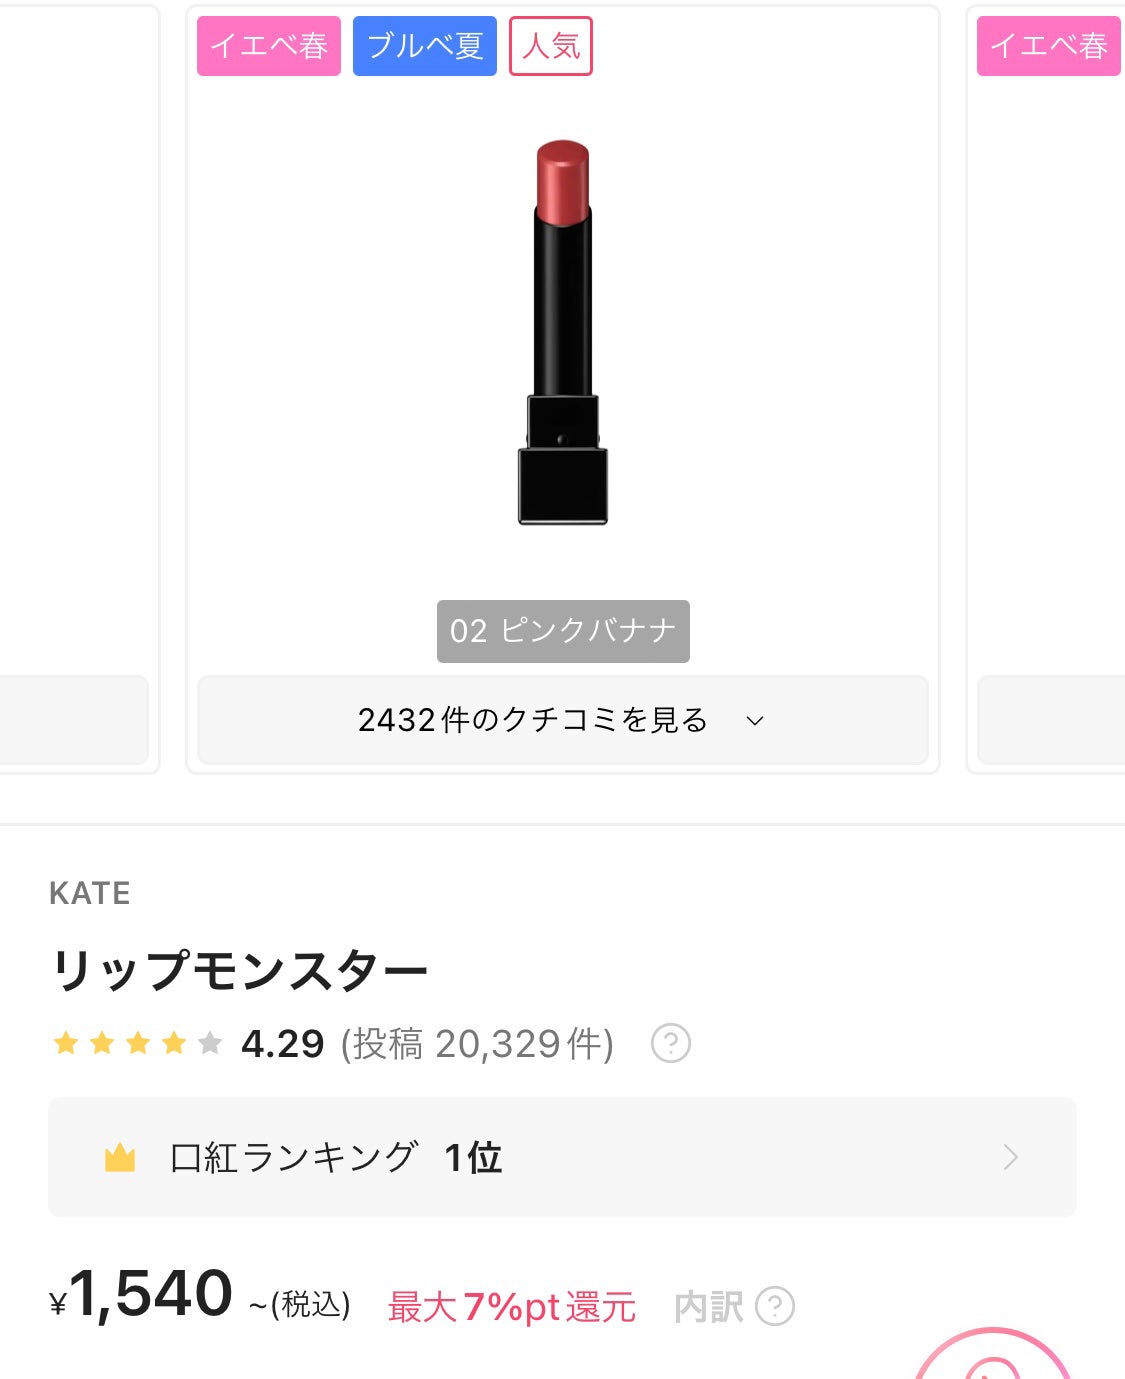The width and height of the screenshot is (1125, 1379).
Task: Expand the reviews with the down chevron
Action: coord(755,721)
